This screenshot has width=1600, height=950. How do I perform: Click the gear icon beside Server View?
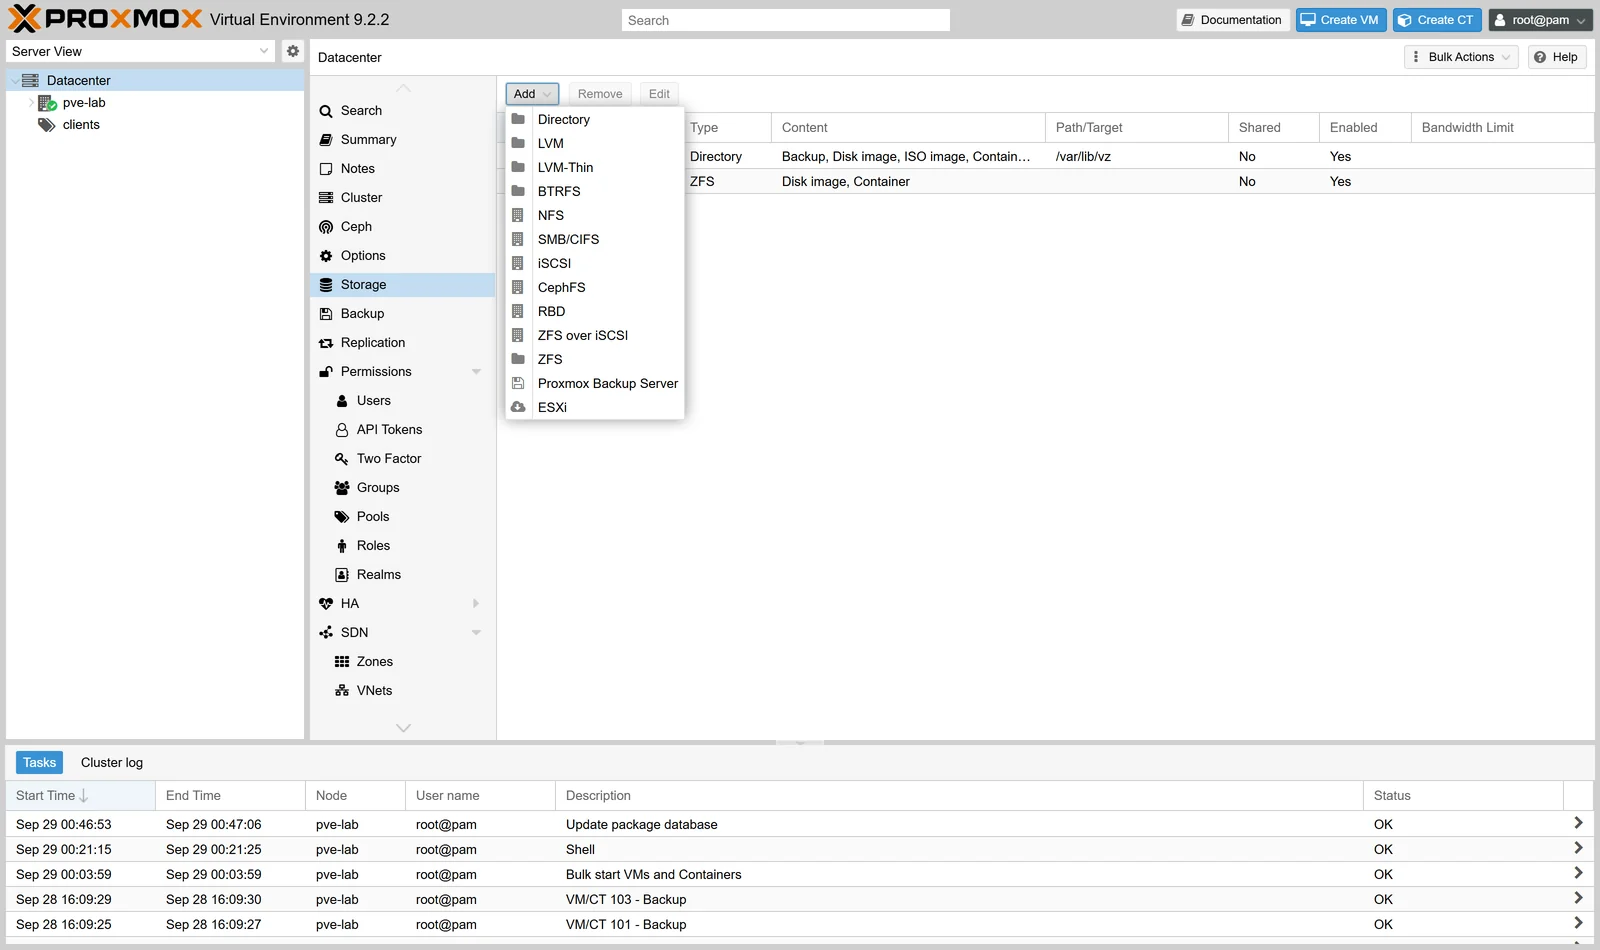pyautogui.click(x=292, y=51)
